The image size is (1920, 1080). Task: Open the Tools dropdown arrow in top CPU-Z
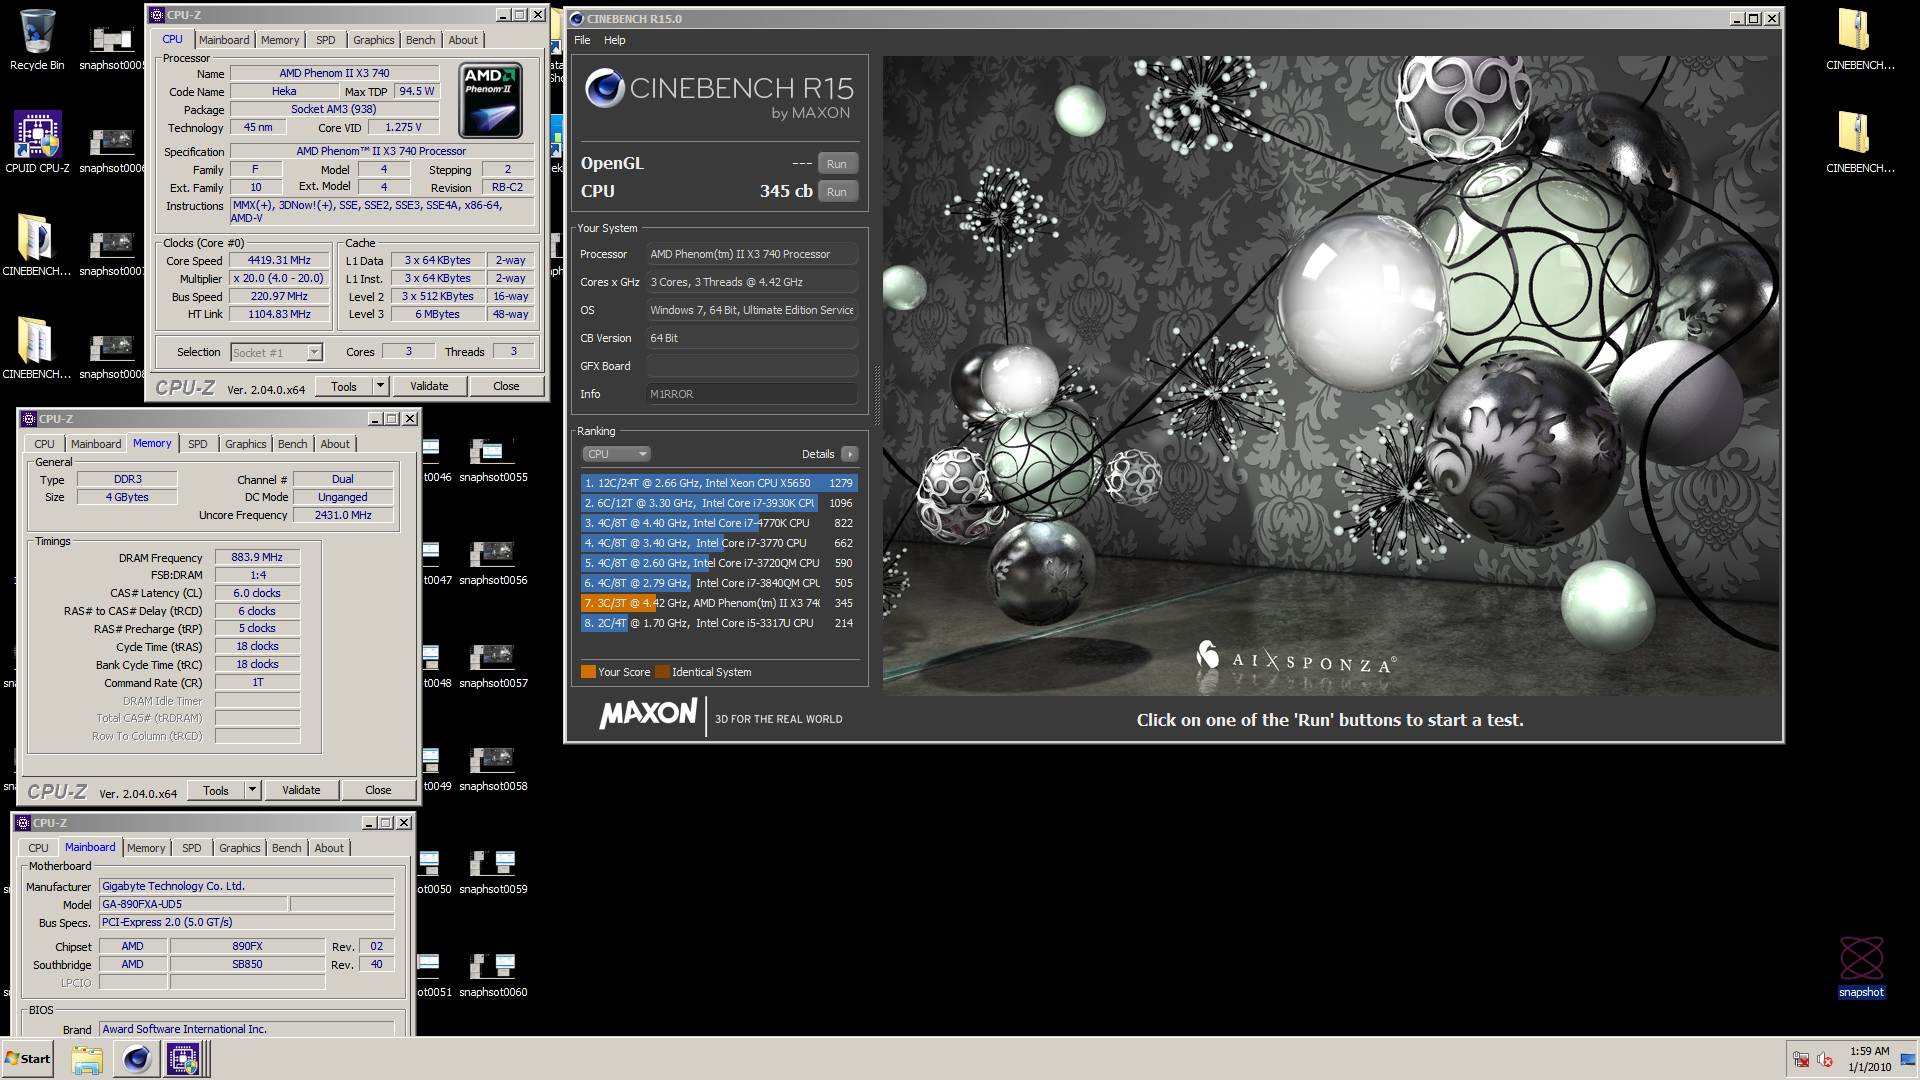tap(380, 386)
